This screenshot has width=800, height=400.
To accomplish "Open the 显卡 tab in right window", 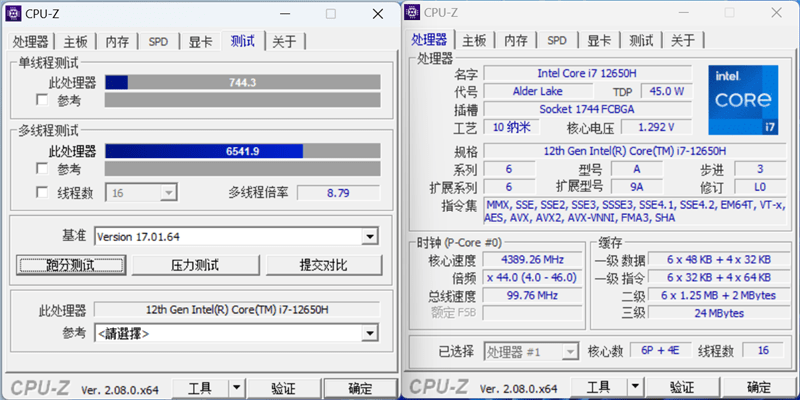I will (598, 41).
